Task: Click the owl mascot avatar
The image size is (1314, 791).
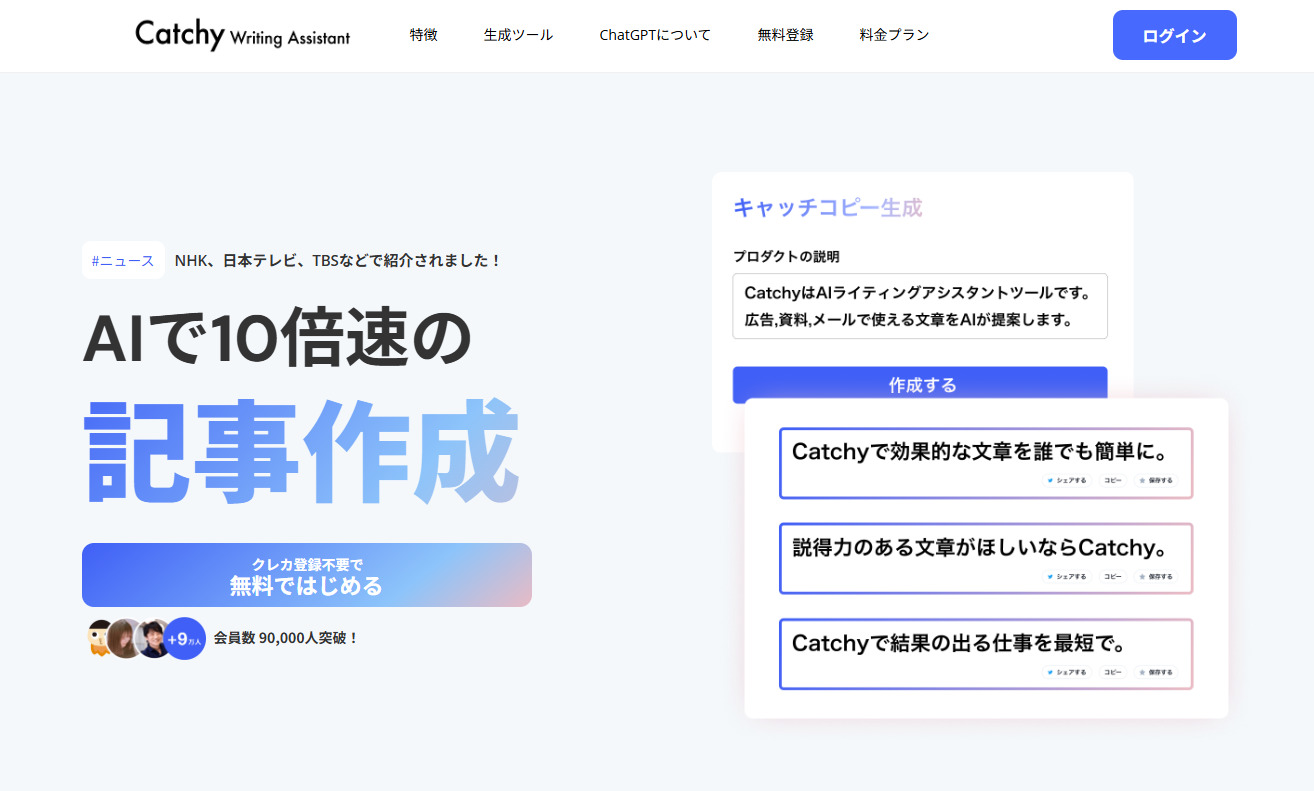Action: pos(100,638)
